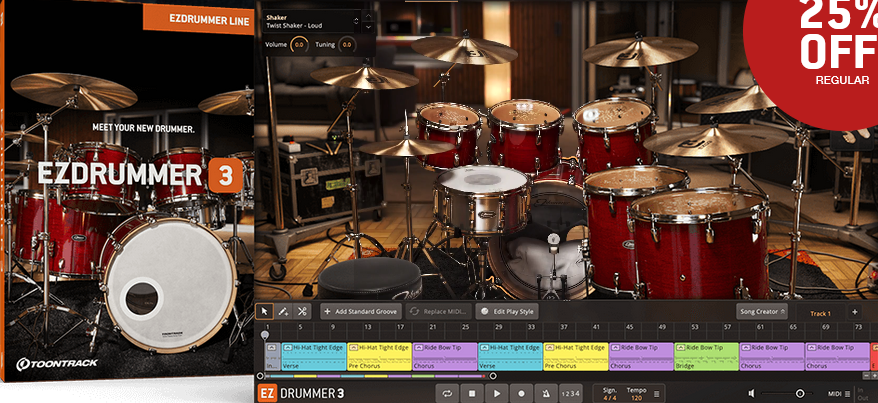Select the arrow pointer tool
Image resolution: width=878 pixels, height=403 pixels.
tap(264, 311)
